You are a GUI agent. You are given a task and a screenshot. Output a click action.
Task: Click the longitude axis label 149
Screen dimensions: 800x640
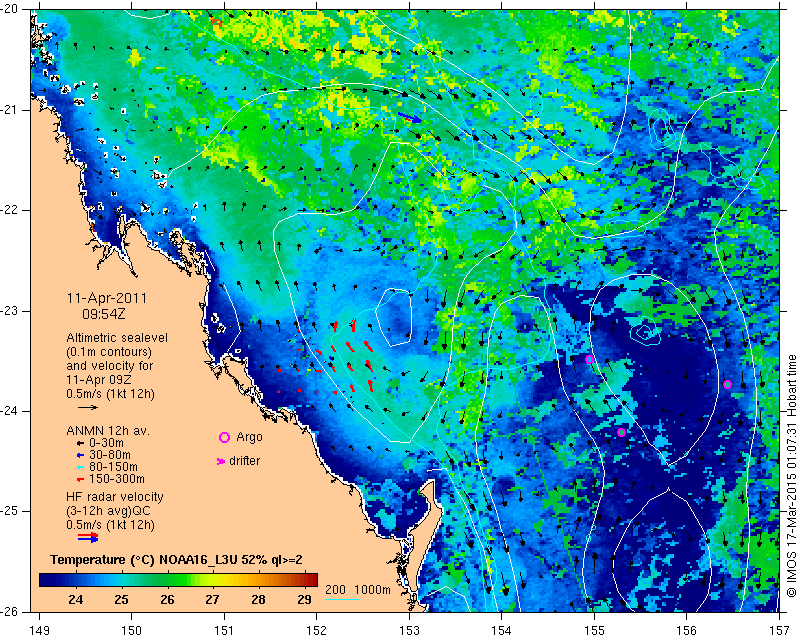pos(39,630)
